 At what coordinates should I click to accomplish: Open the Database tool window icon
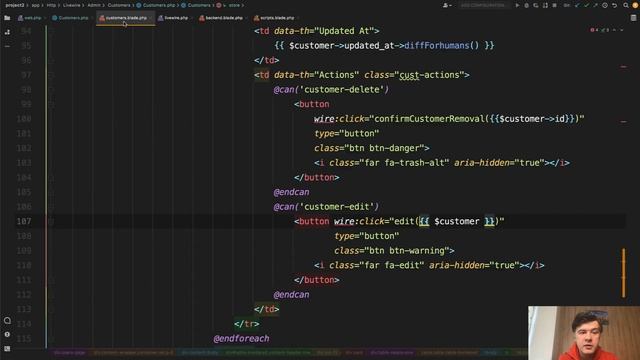633,18
